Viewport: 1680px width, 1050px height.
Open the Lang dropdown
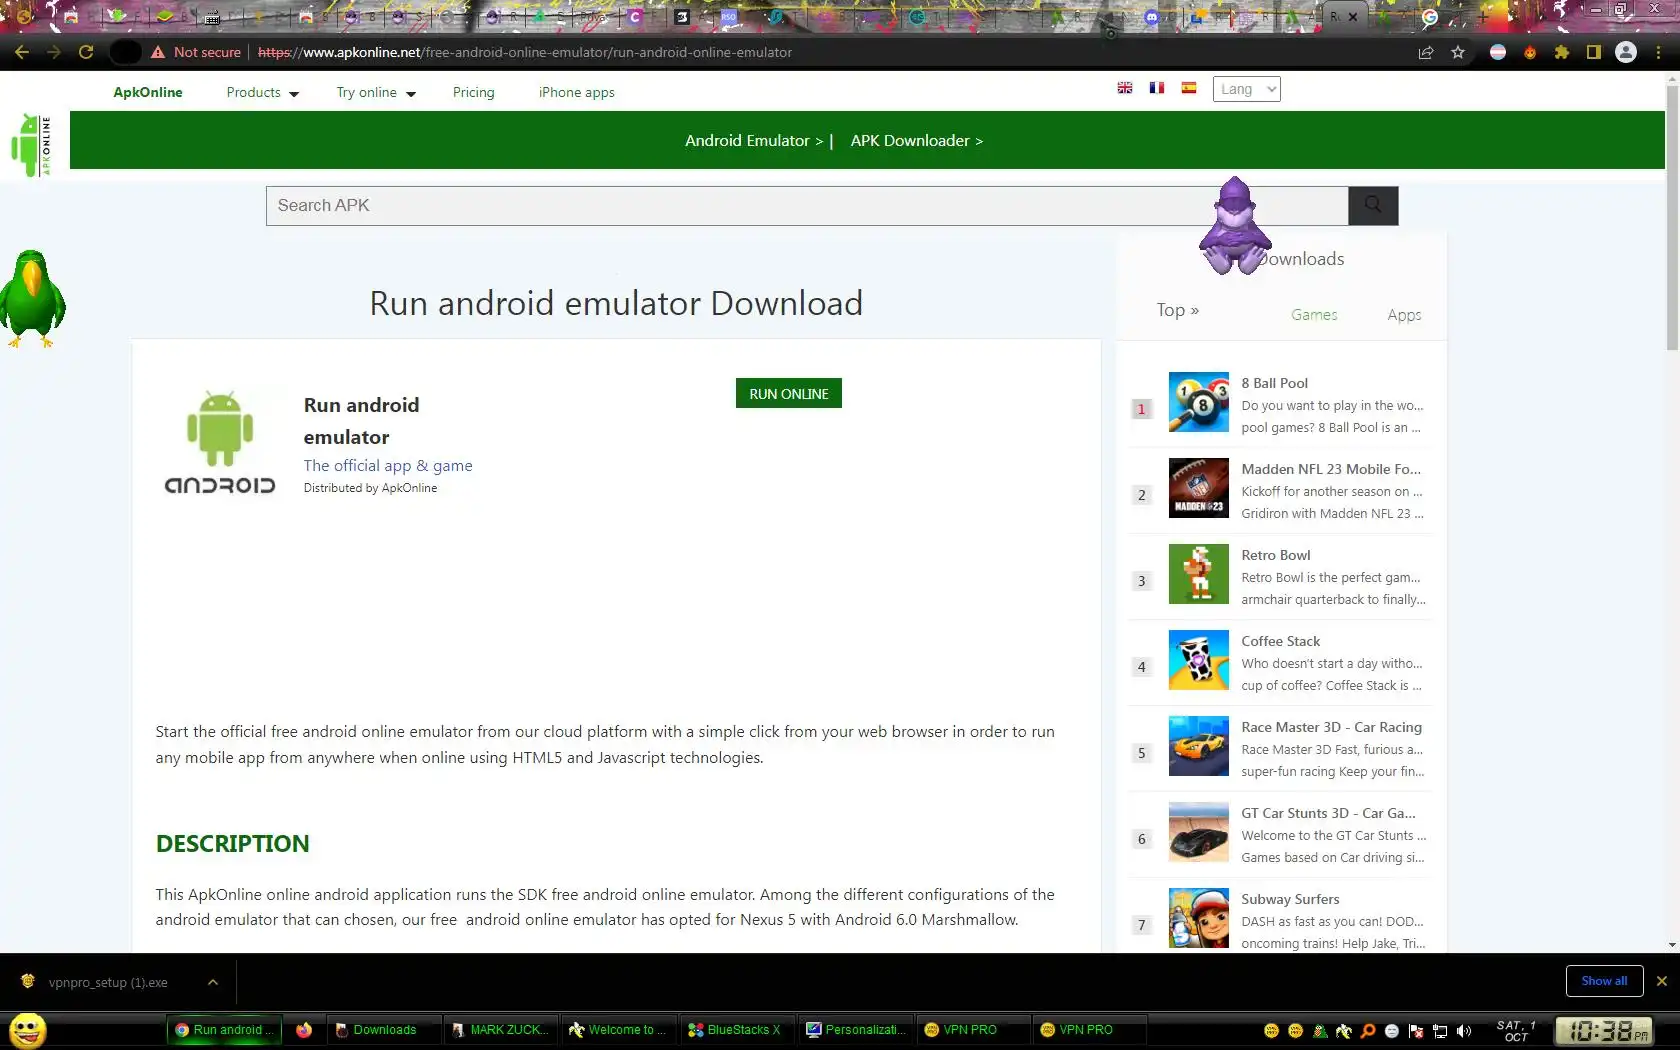(x=1246, y=89)
